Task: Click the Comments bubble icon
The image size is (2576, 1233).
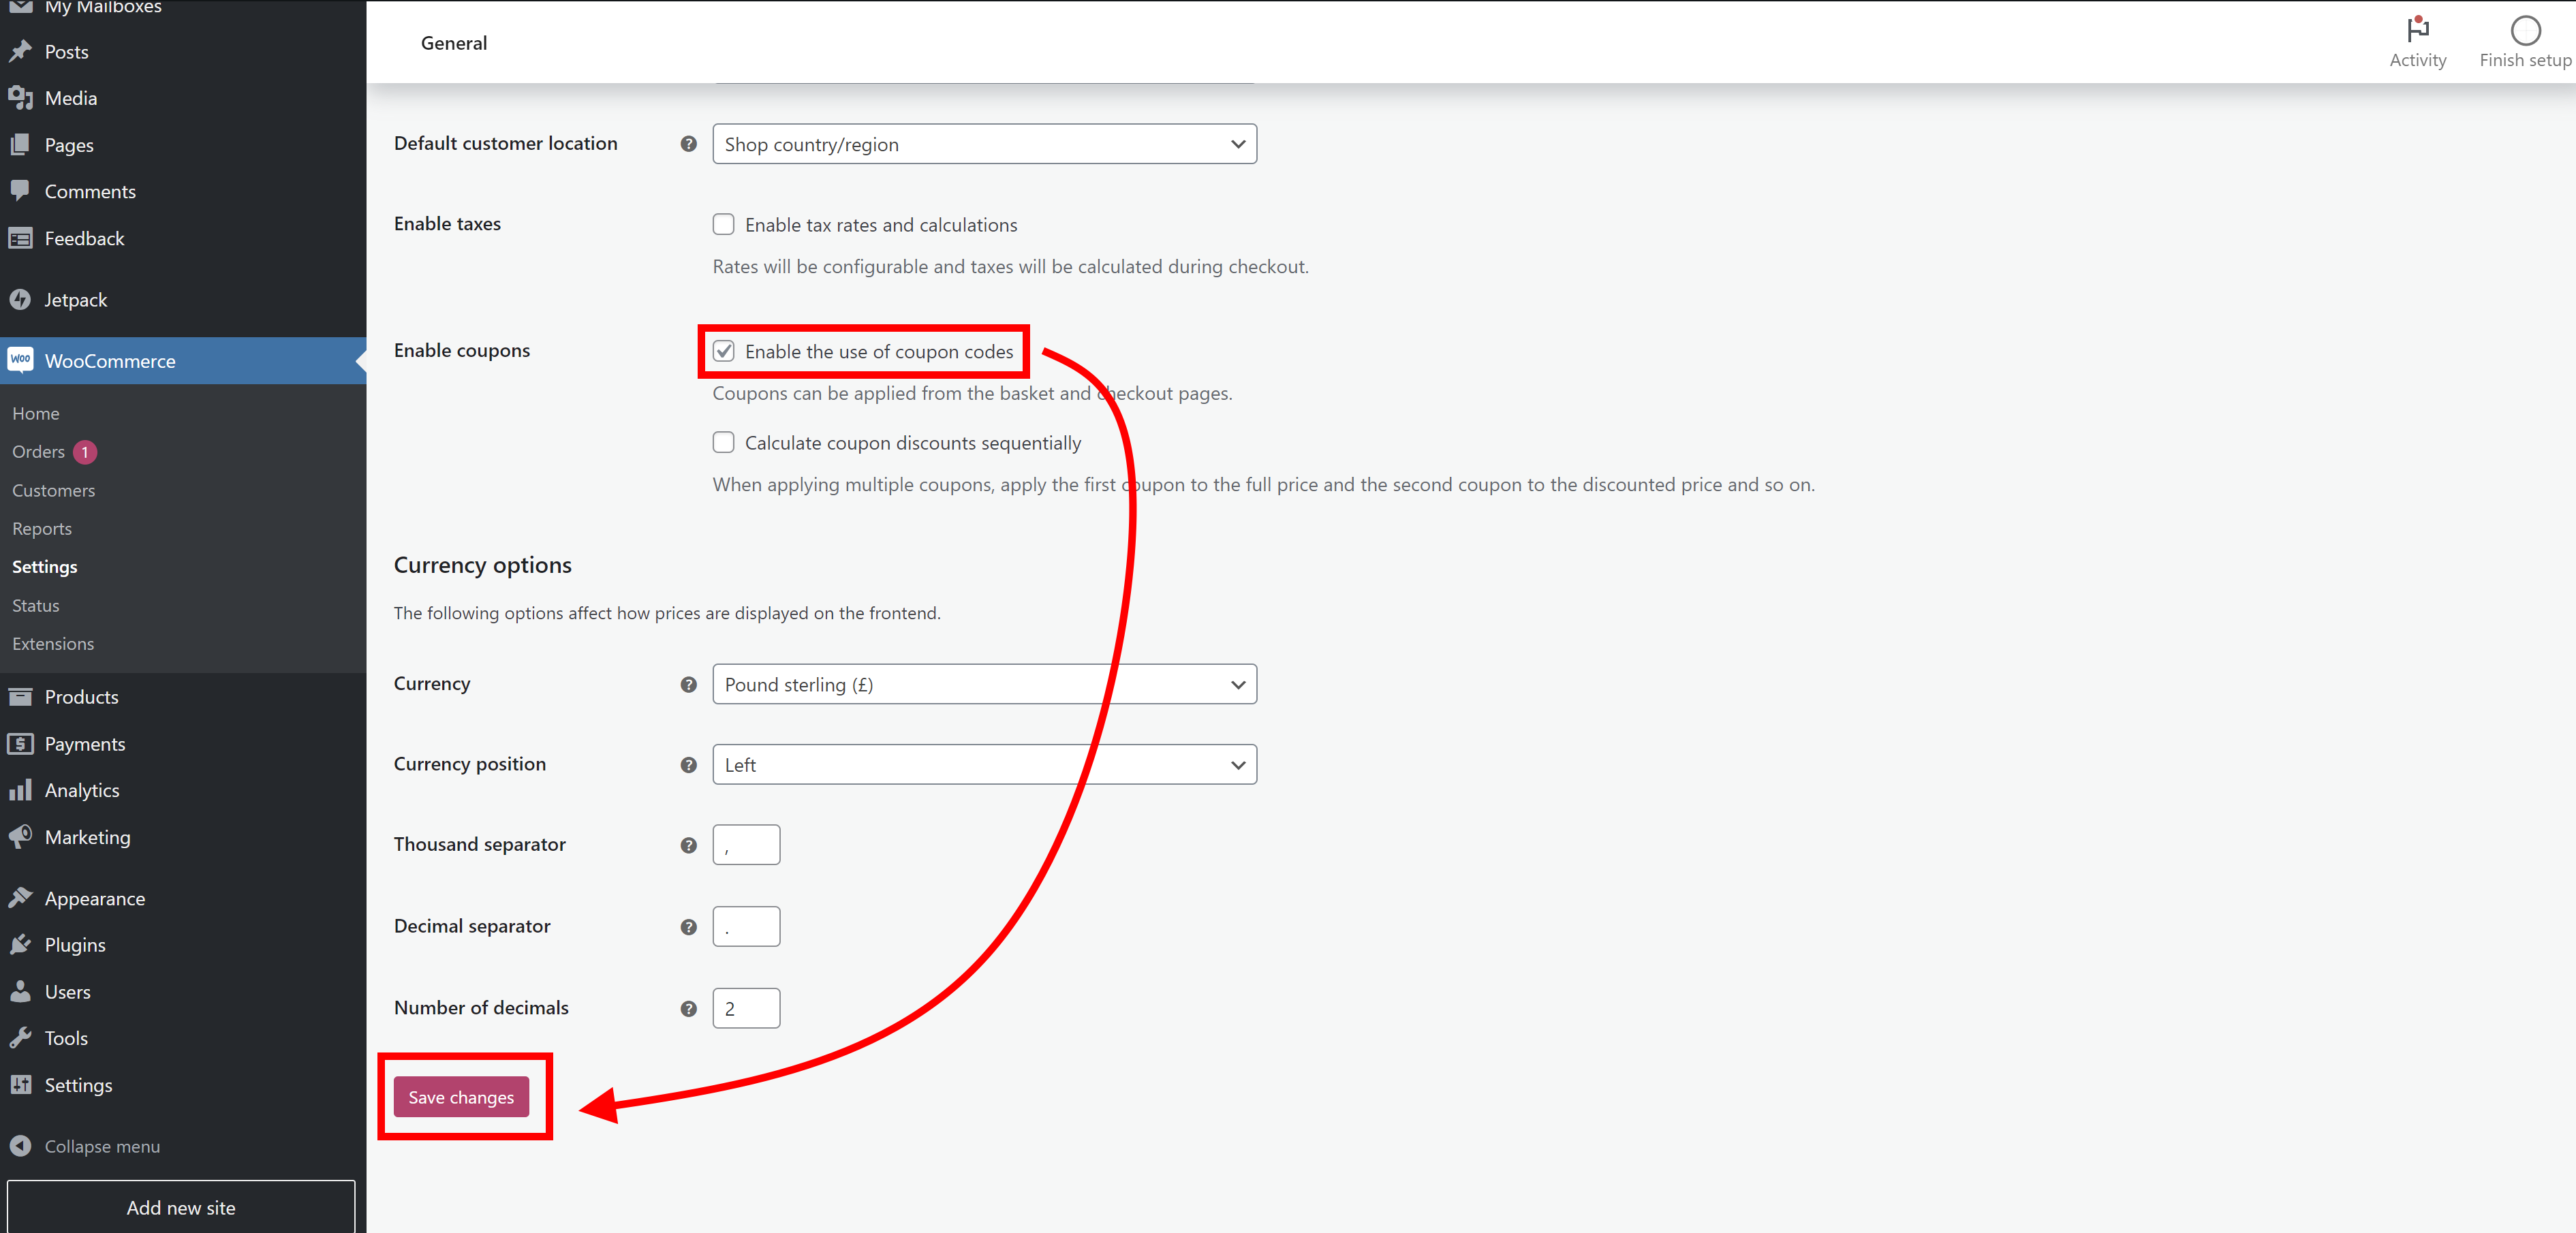Action: [20, 191]
